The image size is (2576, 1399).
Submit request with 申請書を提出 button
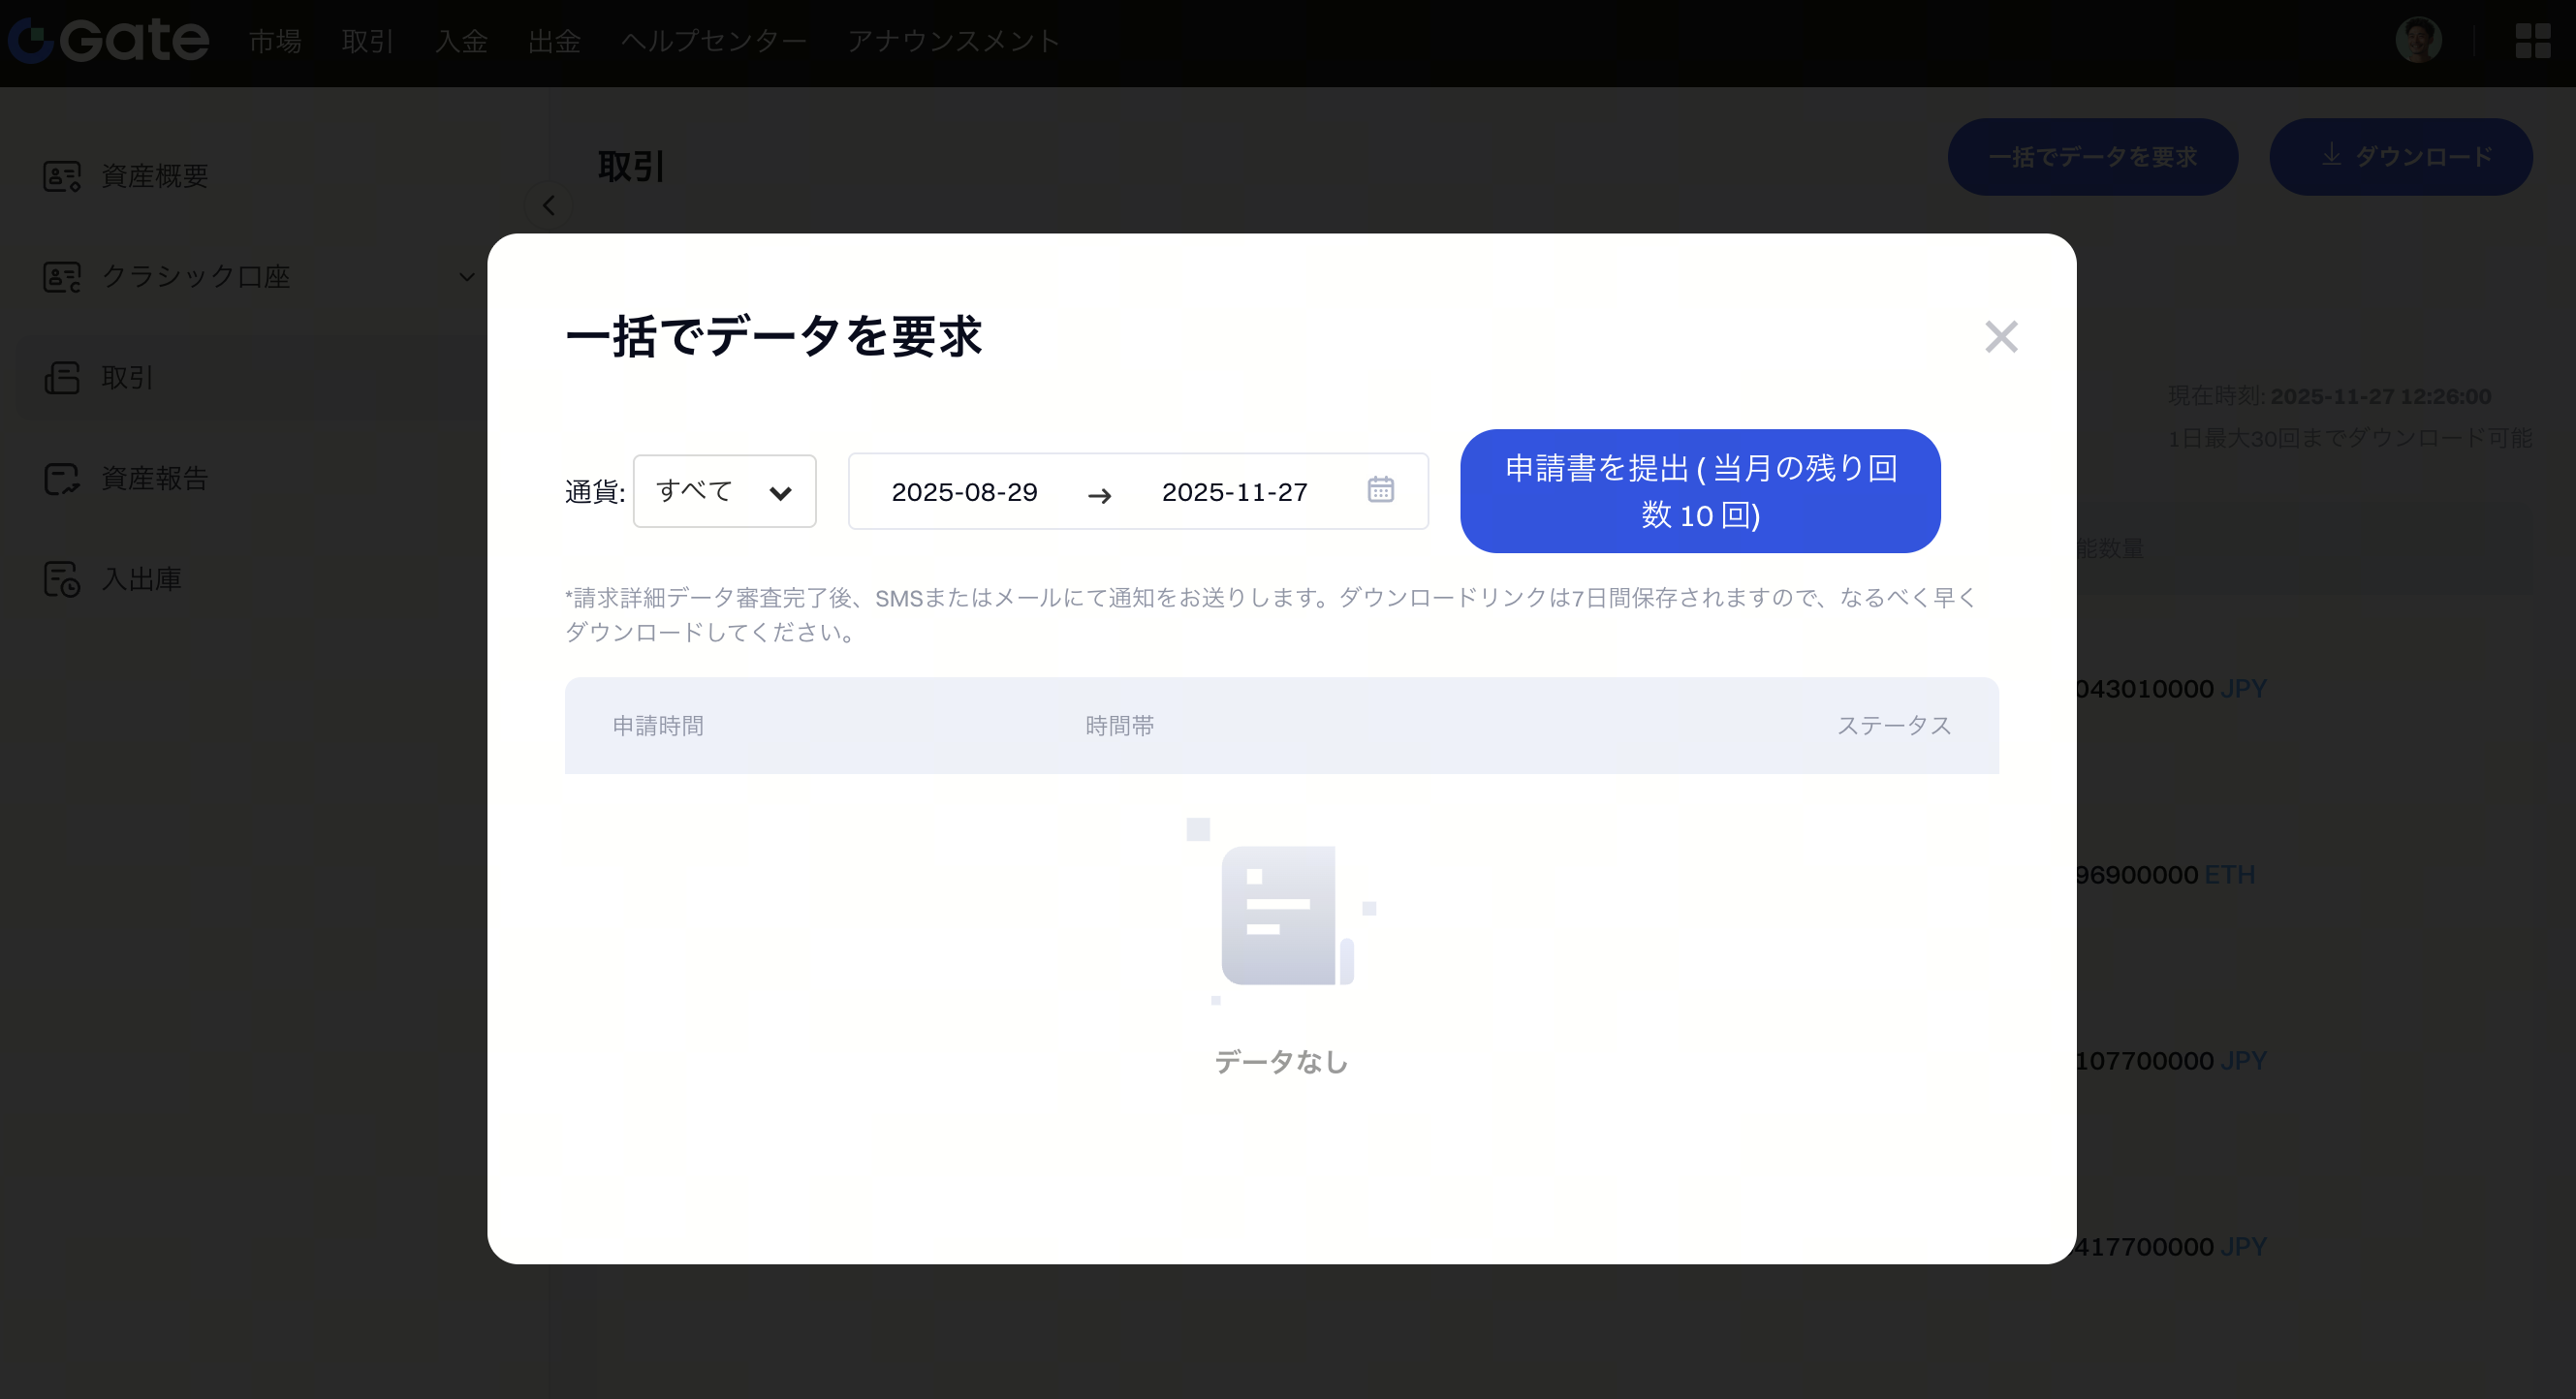coord(1700,491)
